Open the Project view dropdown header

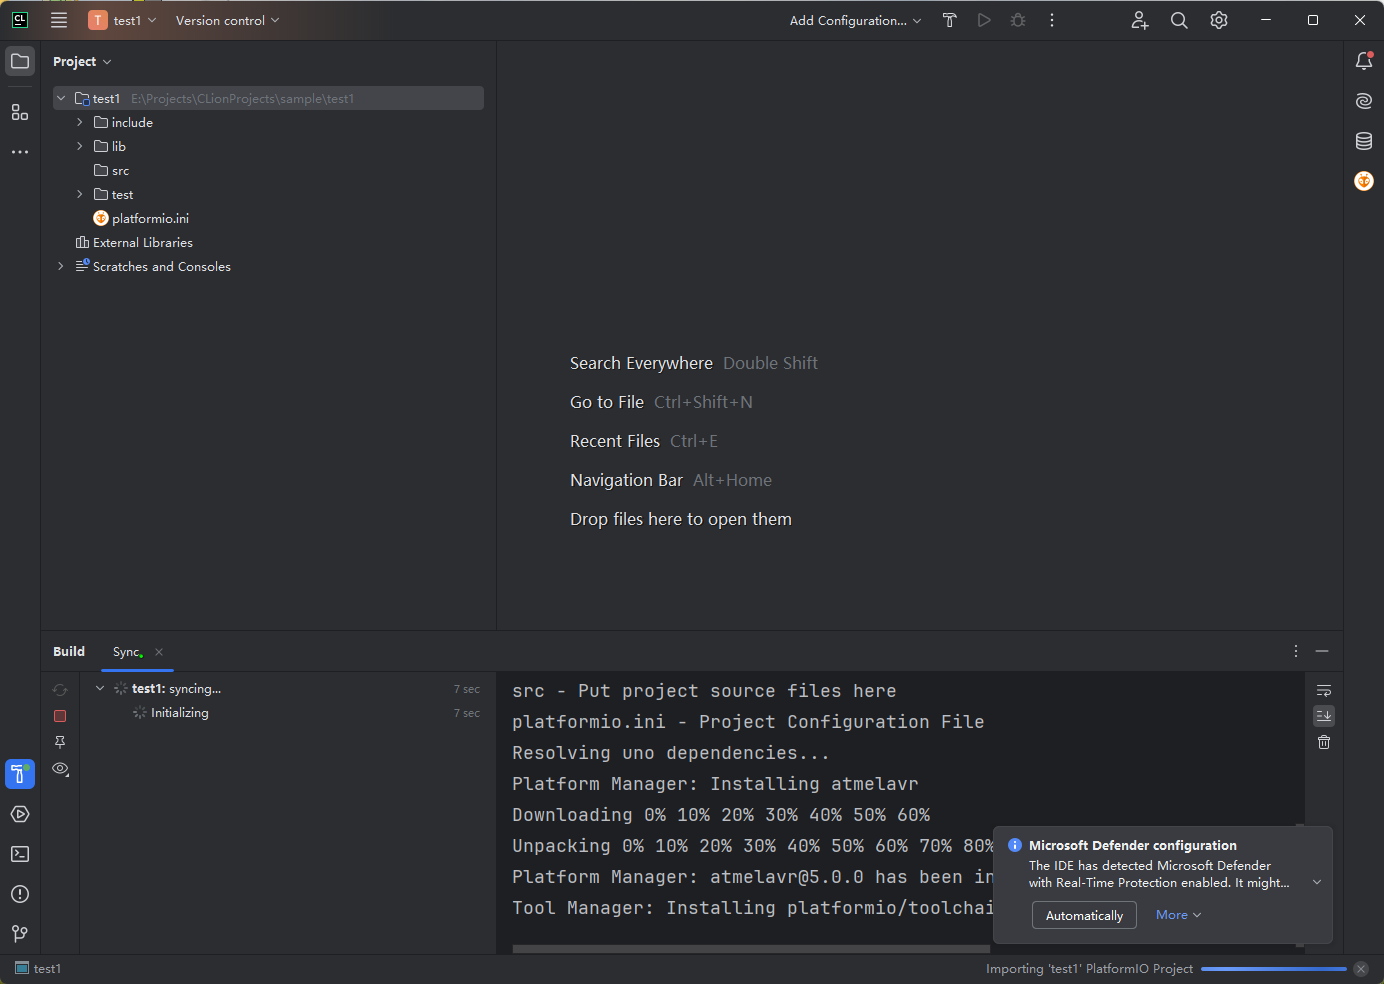click(x=82, y=61)
